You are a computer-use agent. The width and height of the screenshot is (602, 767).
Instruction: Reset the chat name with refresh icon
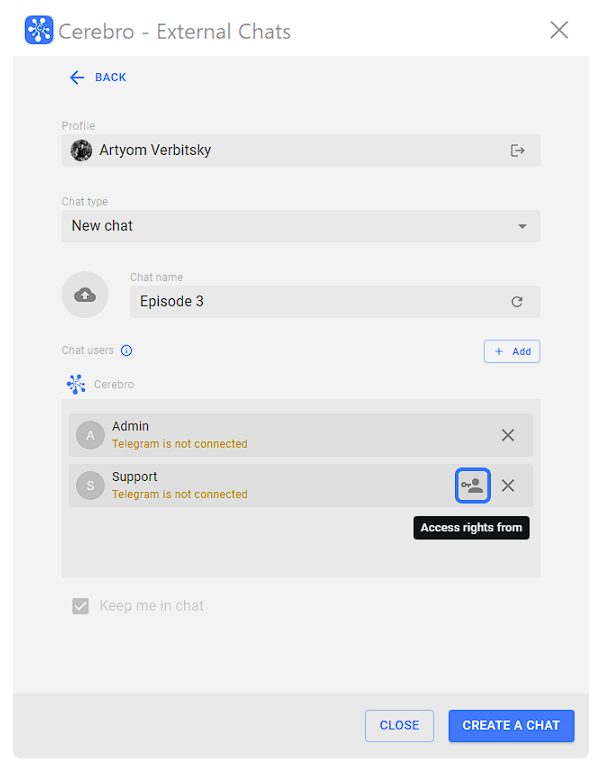pos(517,302)
